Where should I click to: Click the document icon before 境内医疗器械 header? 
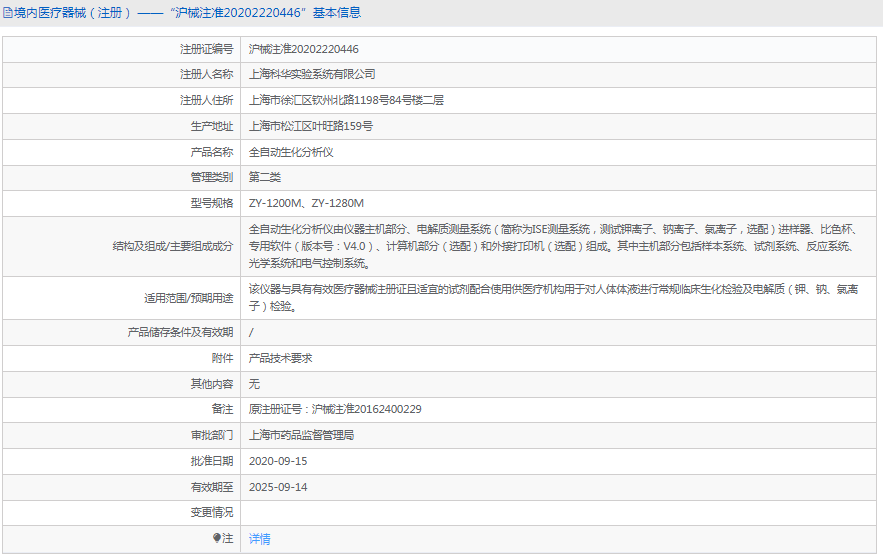(7, 13)
